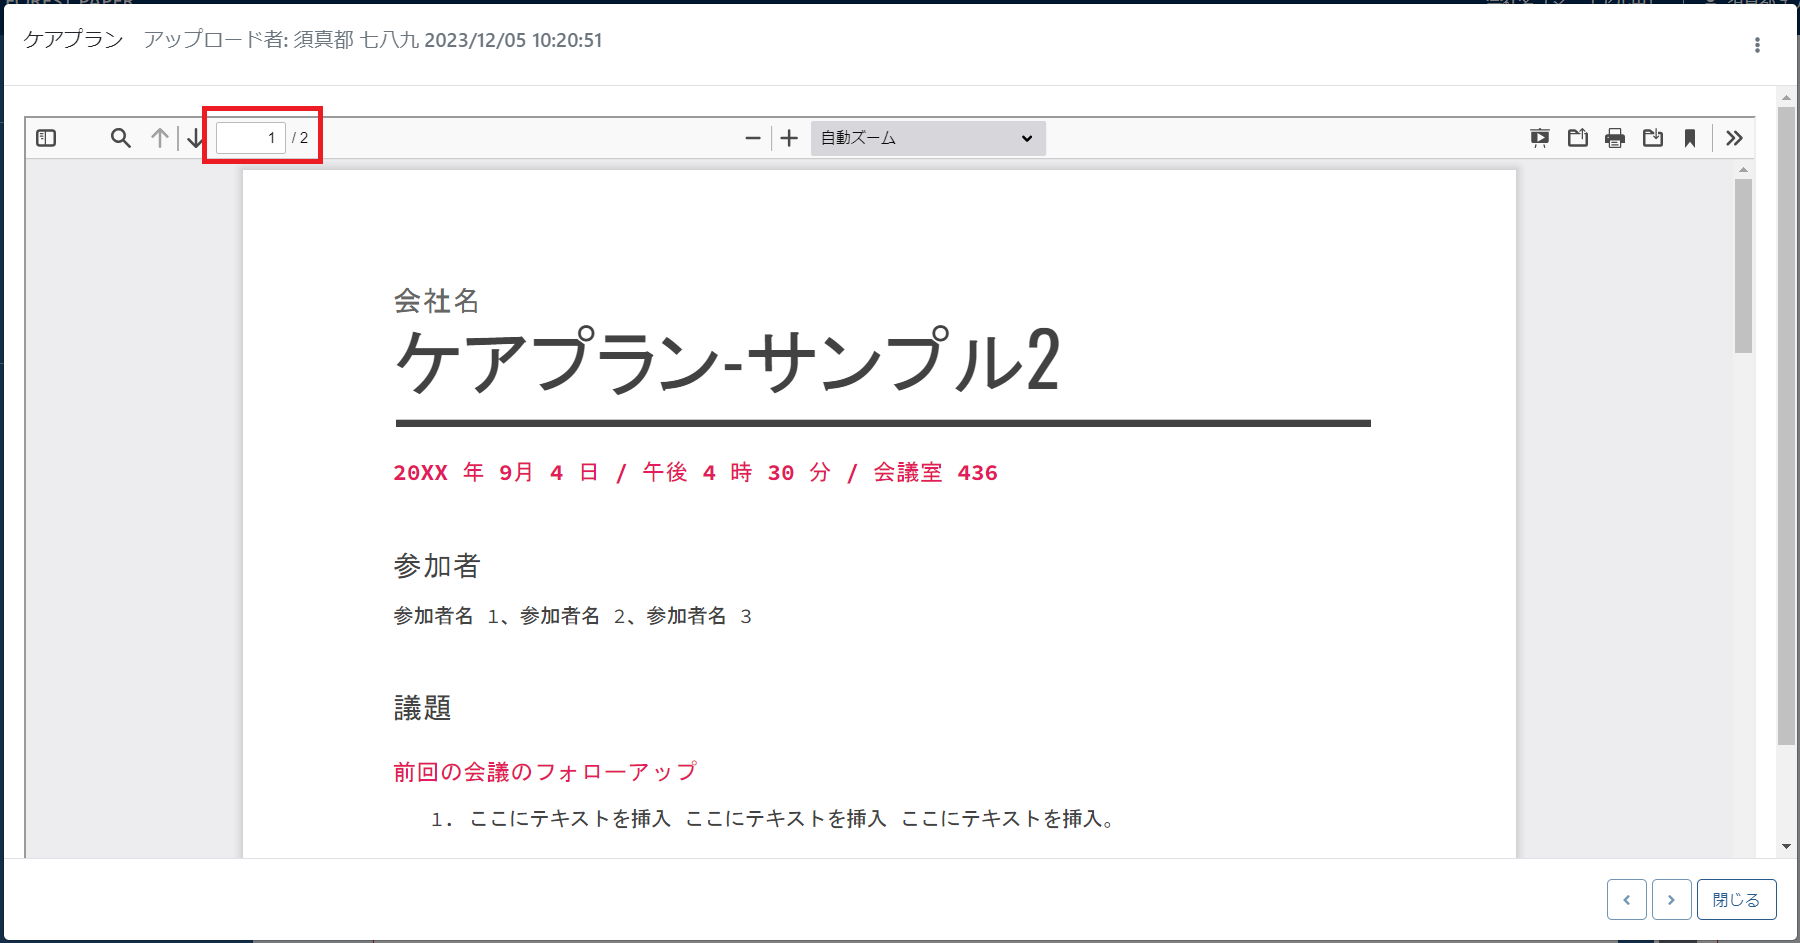Zoom in with the plus icon

click(x=789, y=138)
